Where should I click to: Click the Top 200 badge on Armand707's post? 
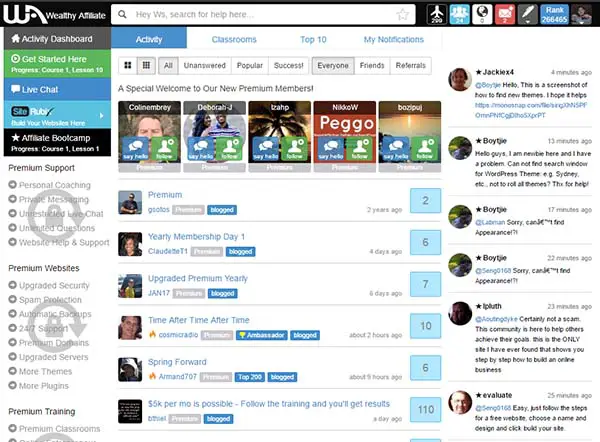point(250,377)
